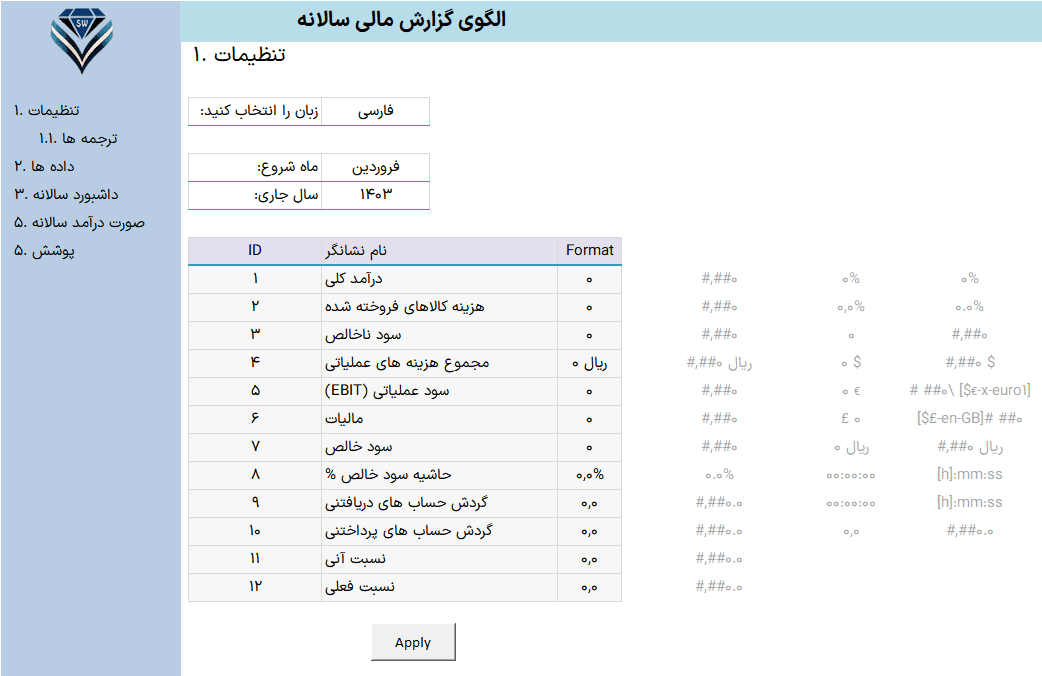Click the زبان را انتخاب کنید: label
The width and height of the screenshot is (1042, 676).
259,111
